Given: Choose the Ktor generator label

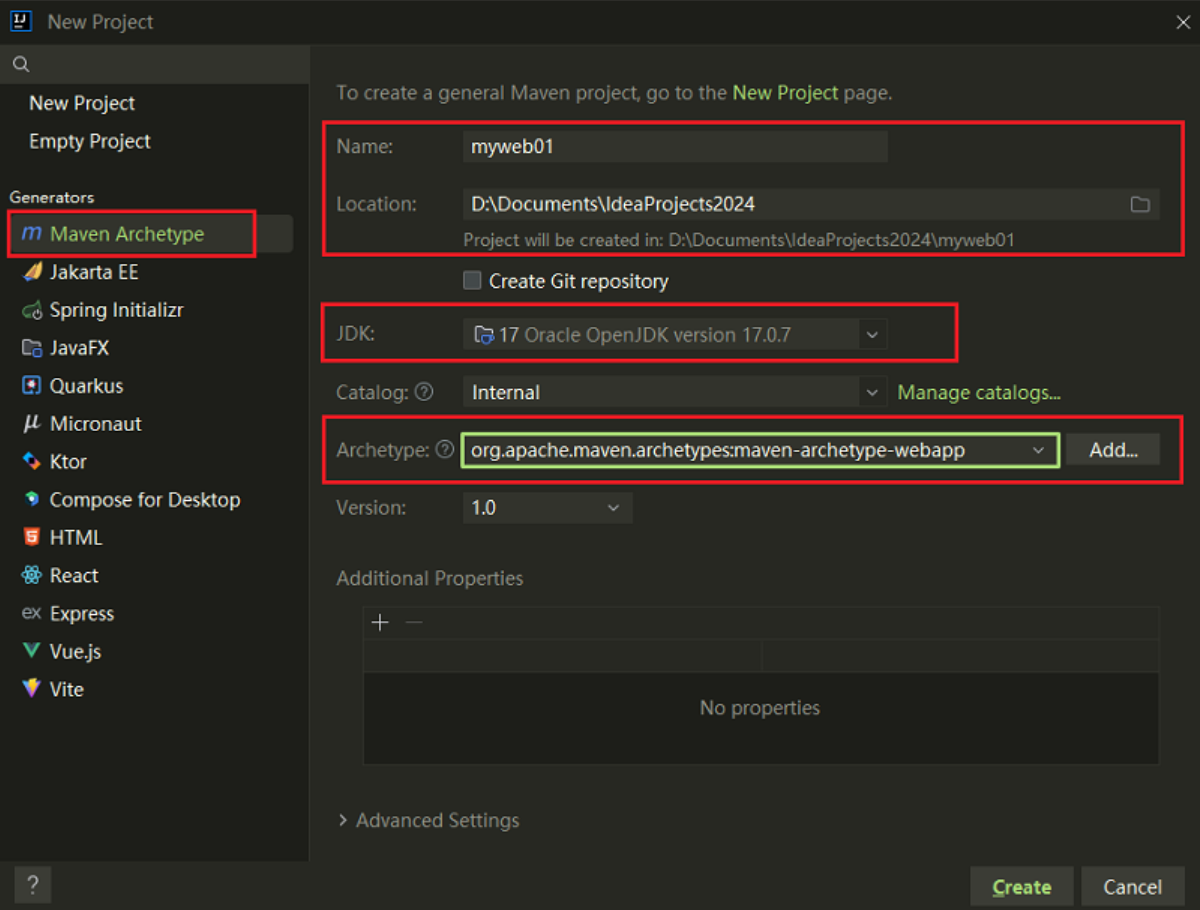Looking at the screenshot, I should pos(69,462).
